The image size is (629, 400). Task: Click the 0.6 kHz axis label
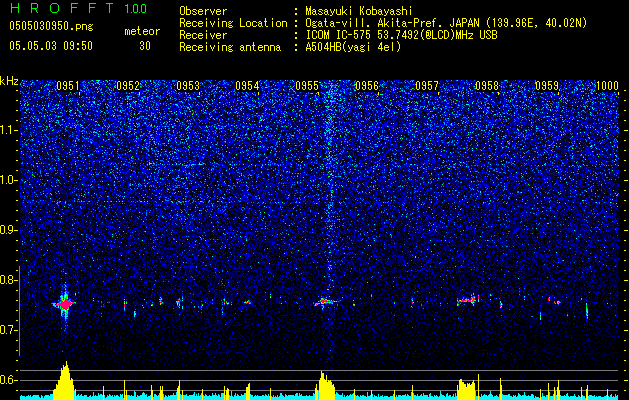click(x=9, y=380)
